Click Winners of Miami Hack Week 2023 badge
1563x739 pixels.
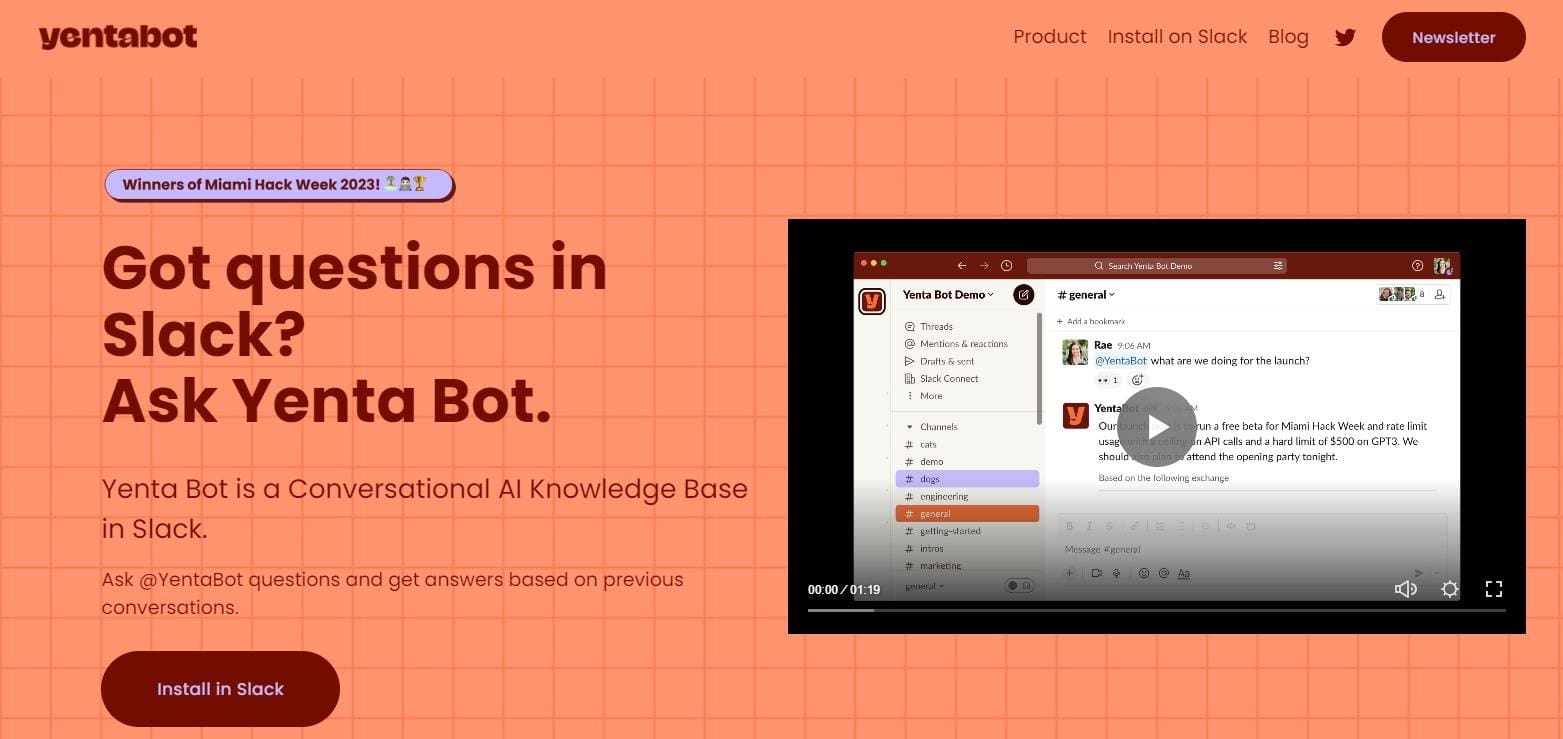tap(279, 184)
